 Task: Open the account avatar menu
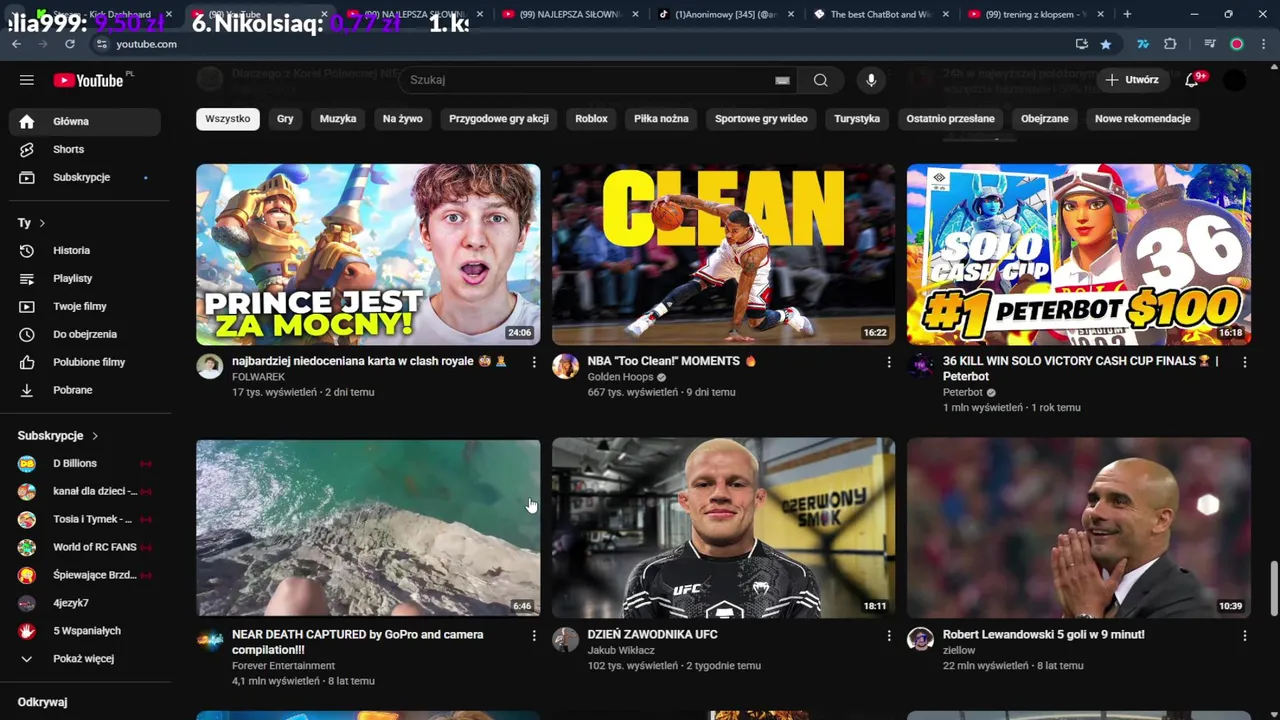point(1235,80)
